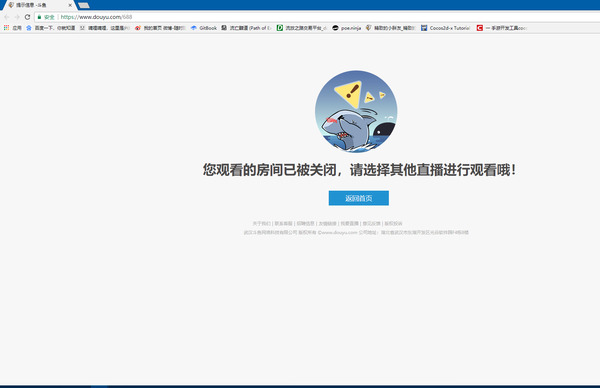Click the 安全 secure label in address bar
The width and height of the screenshot is (600, 388).
pos(49,17)
